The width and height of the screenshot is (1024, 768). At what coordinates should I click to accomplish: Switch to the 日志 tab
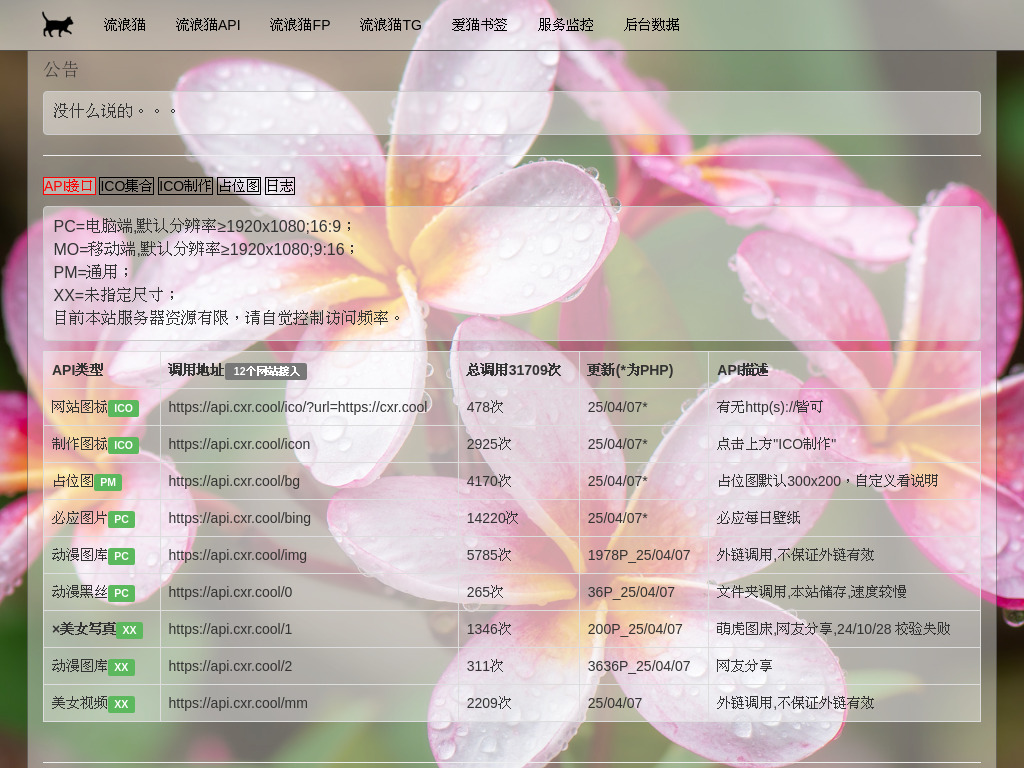(x=280, y=186)
